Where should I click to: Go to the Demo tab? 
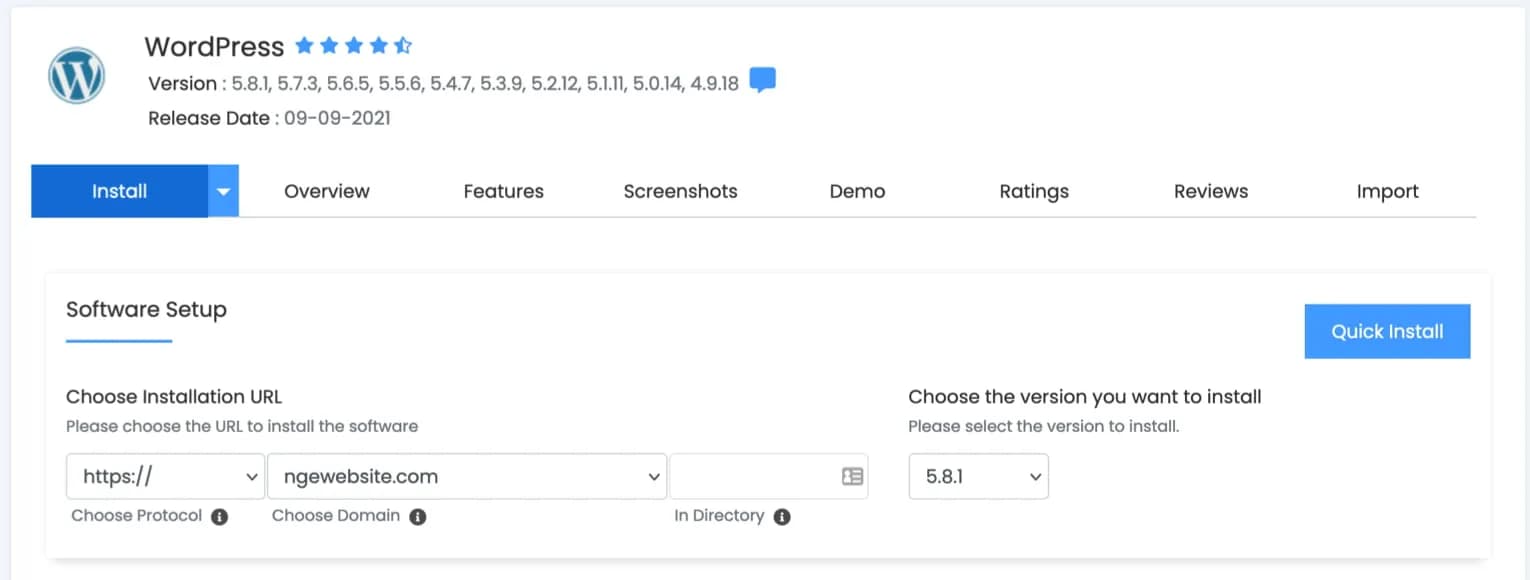point(857,191)
